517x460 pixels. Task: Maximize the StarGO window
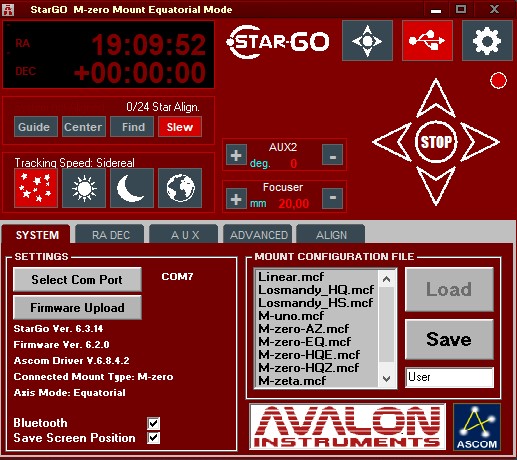(461, 9)
